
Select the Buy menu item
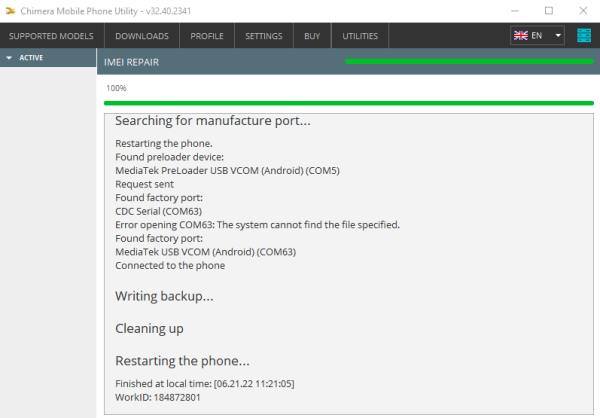pos(312,36)
